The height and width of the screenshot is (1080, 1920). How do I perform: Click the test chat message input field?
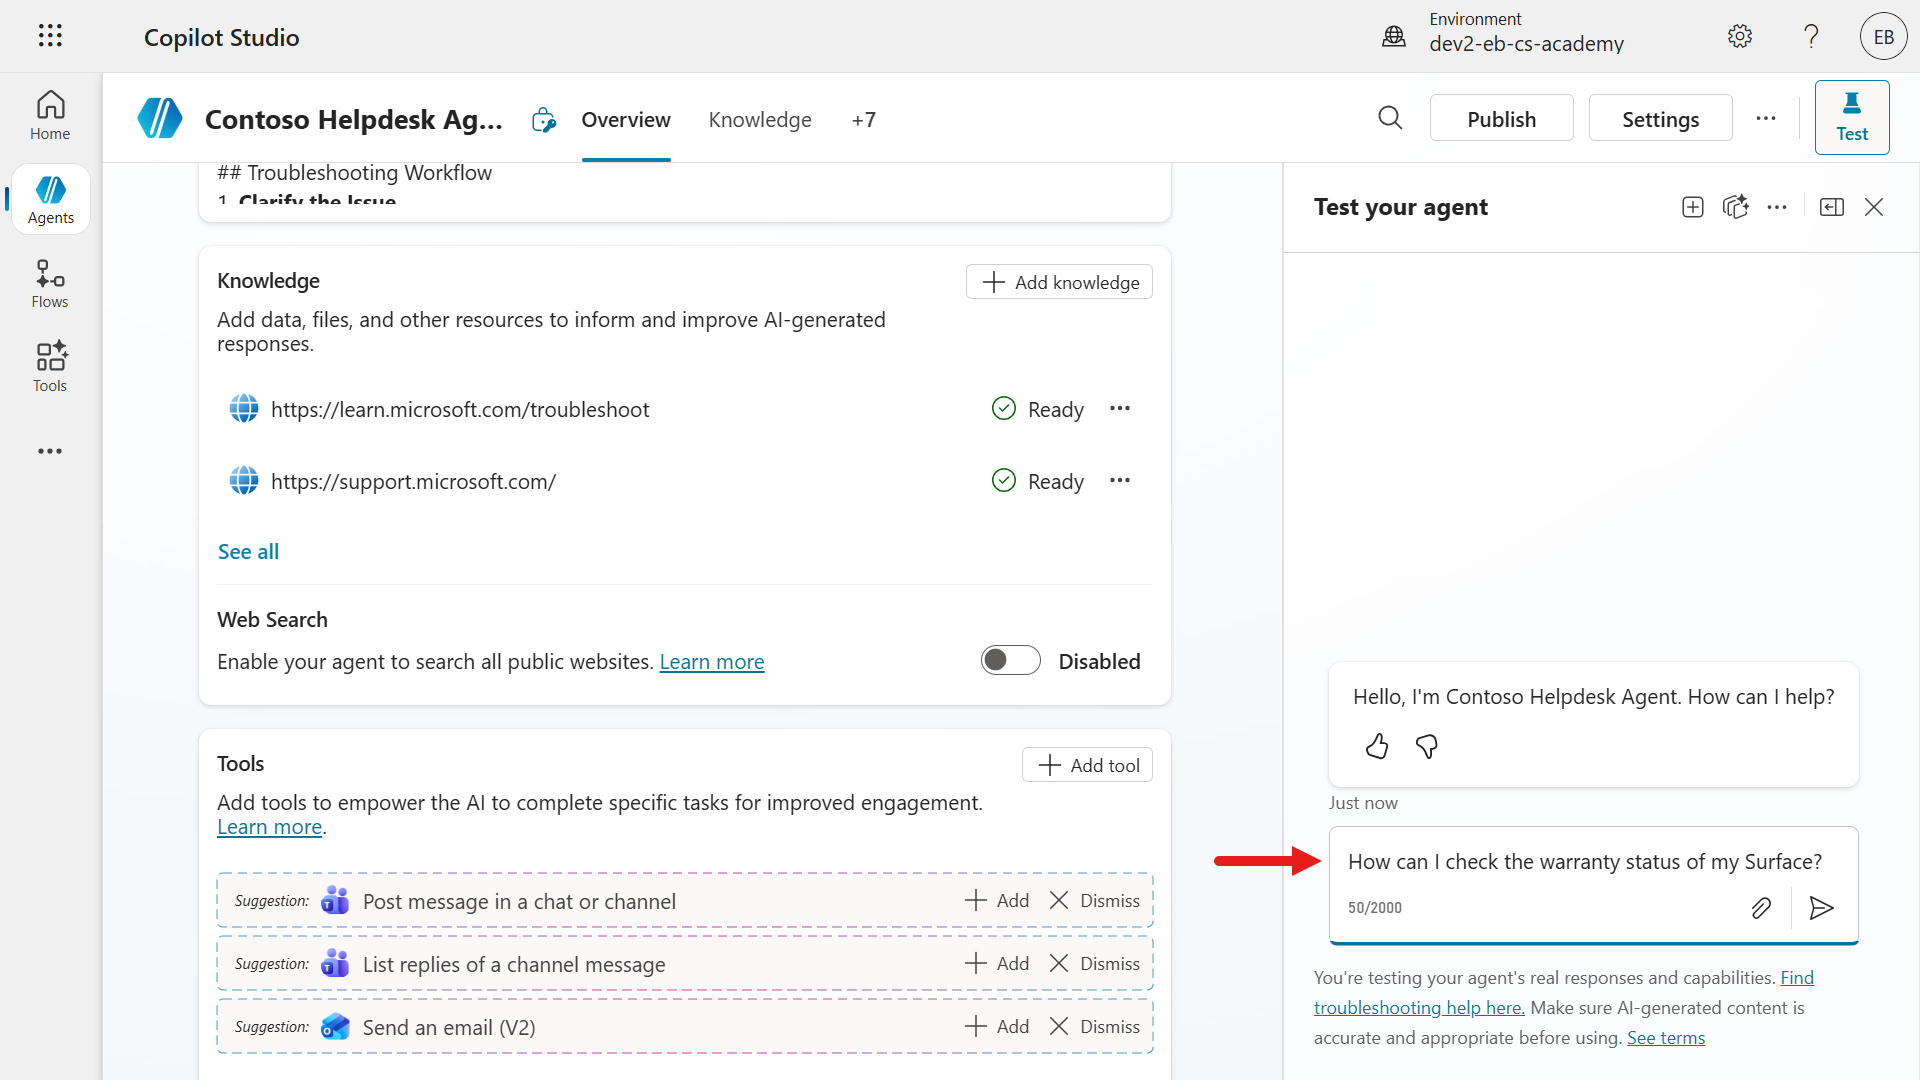click(1585, 862)
